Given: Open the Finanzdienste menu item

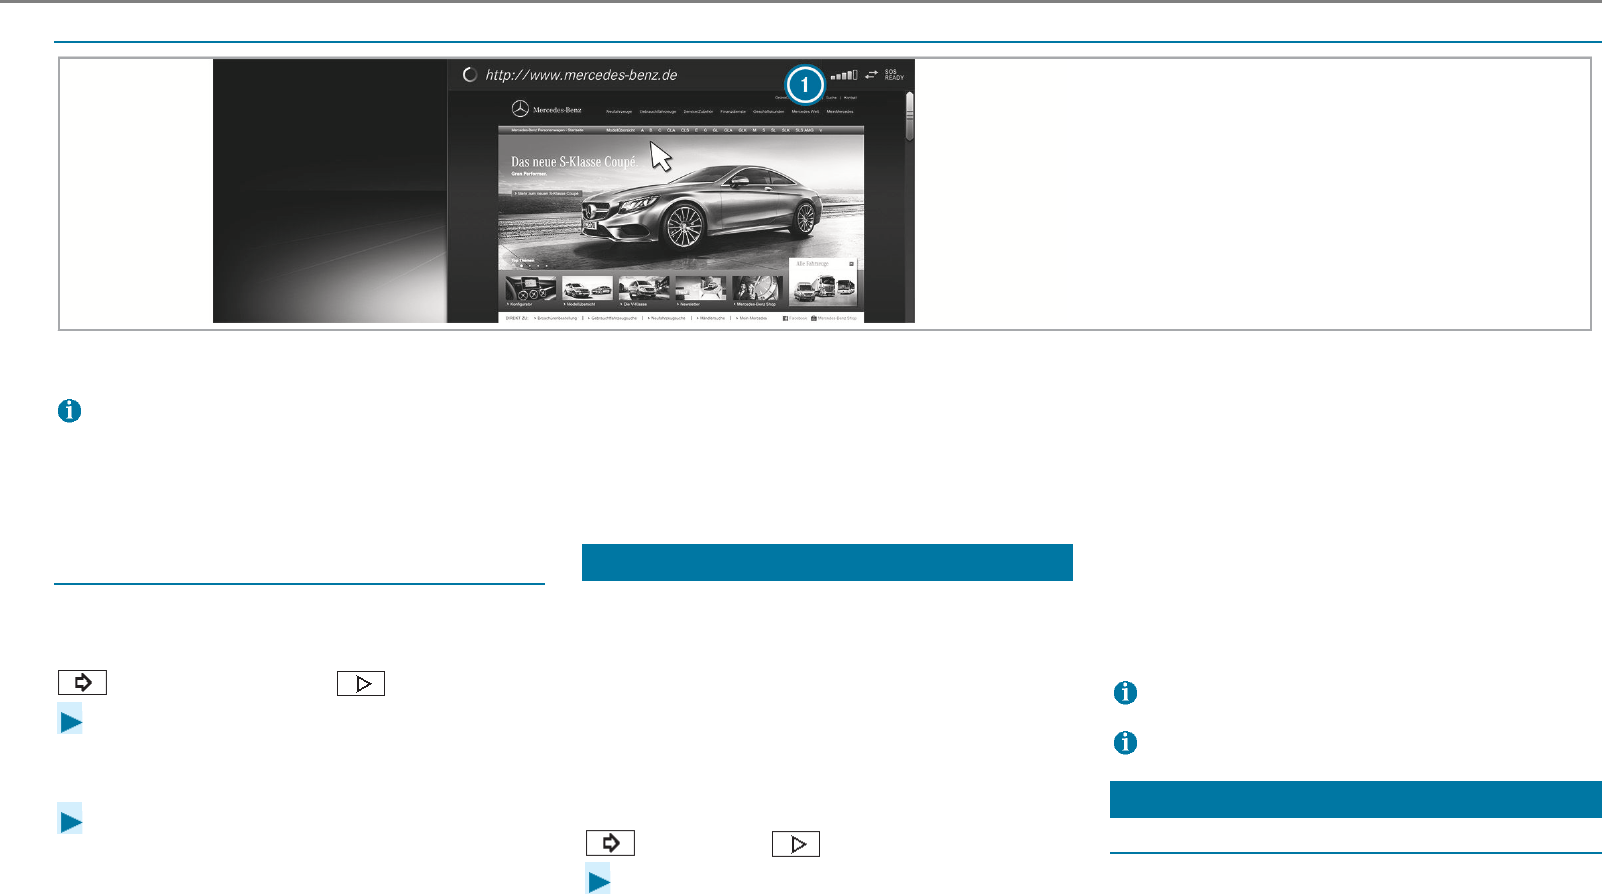Looking at the screenshot, I should [x=733, y=112].
